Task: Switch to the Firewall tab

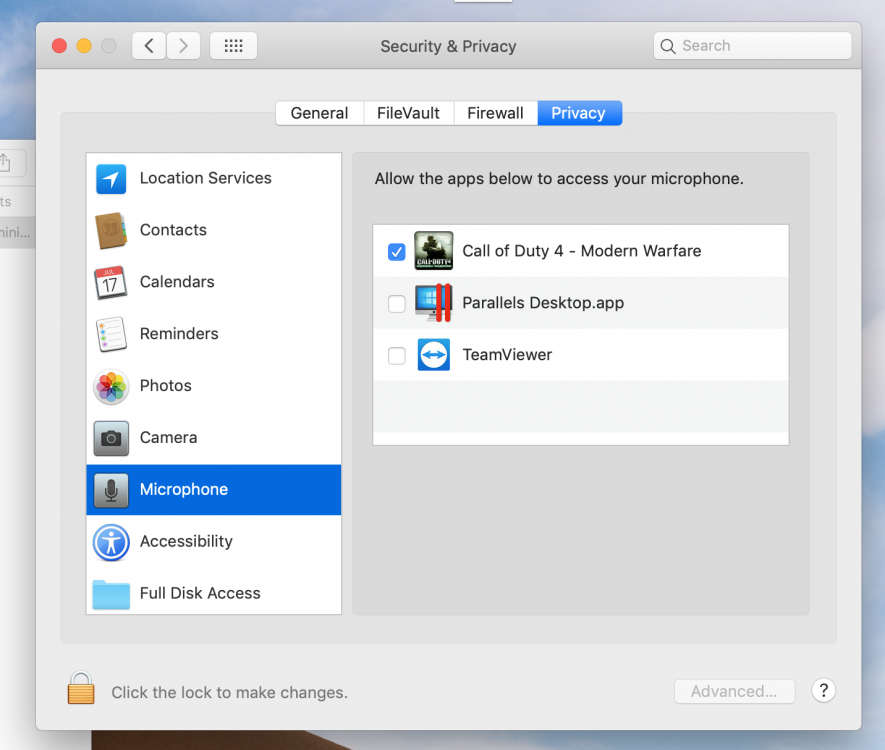Action: [495, 113]
